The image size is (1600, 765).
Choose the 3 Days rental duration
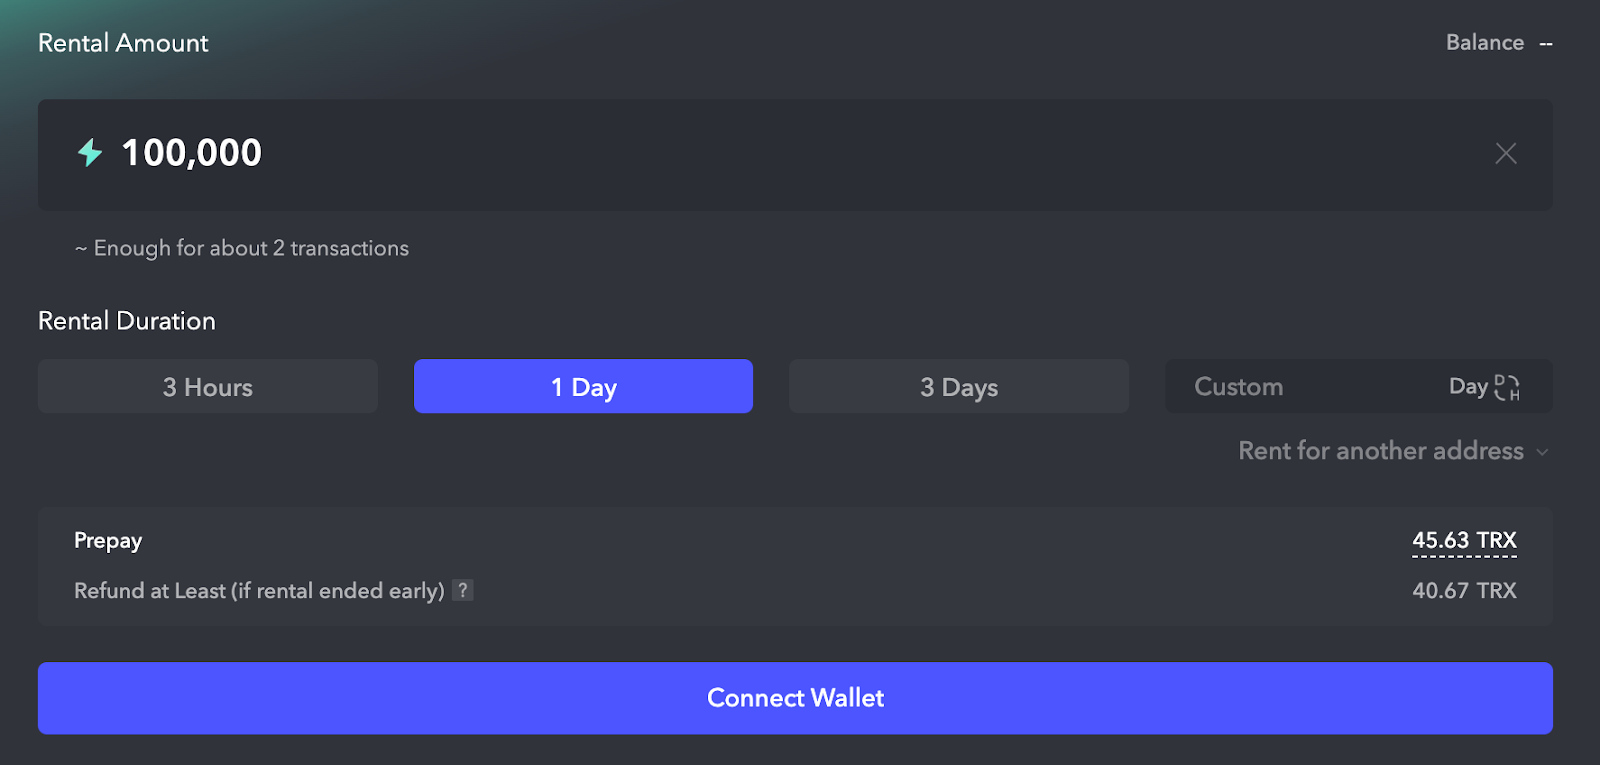click(x=958, y=386)
